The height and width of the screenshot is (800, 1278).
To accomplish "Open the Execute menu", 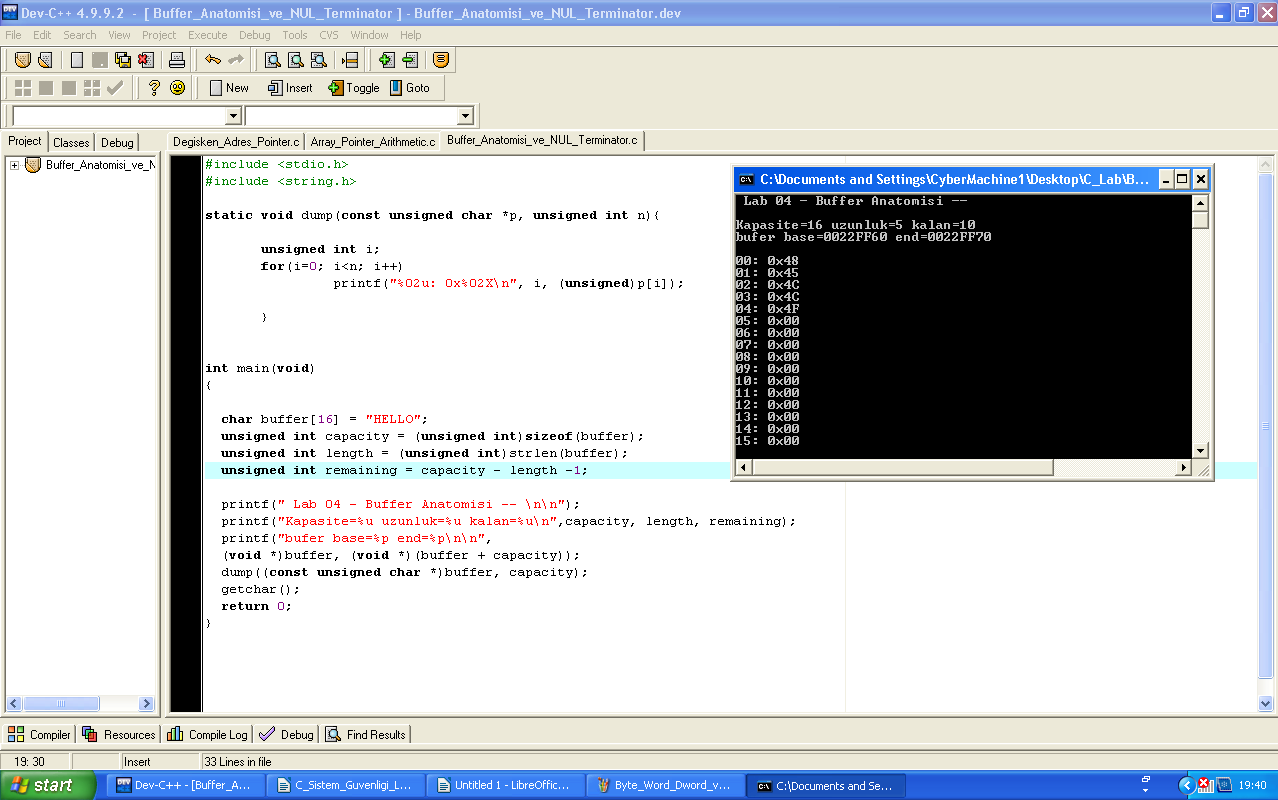I will [x=207, y=35].
